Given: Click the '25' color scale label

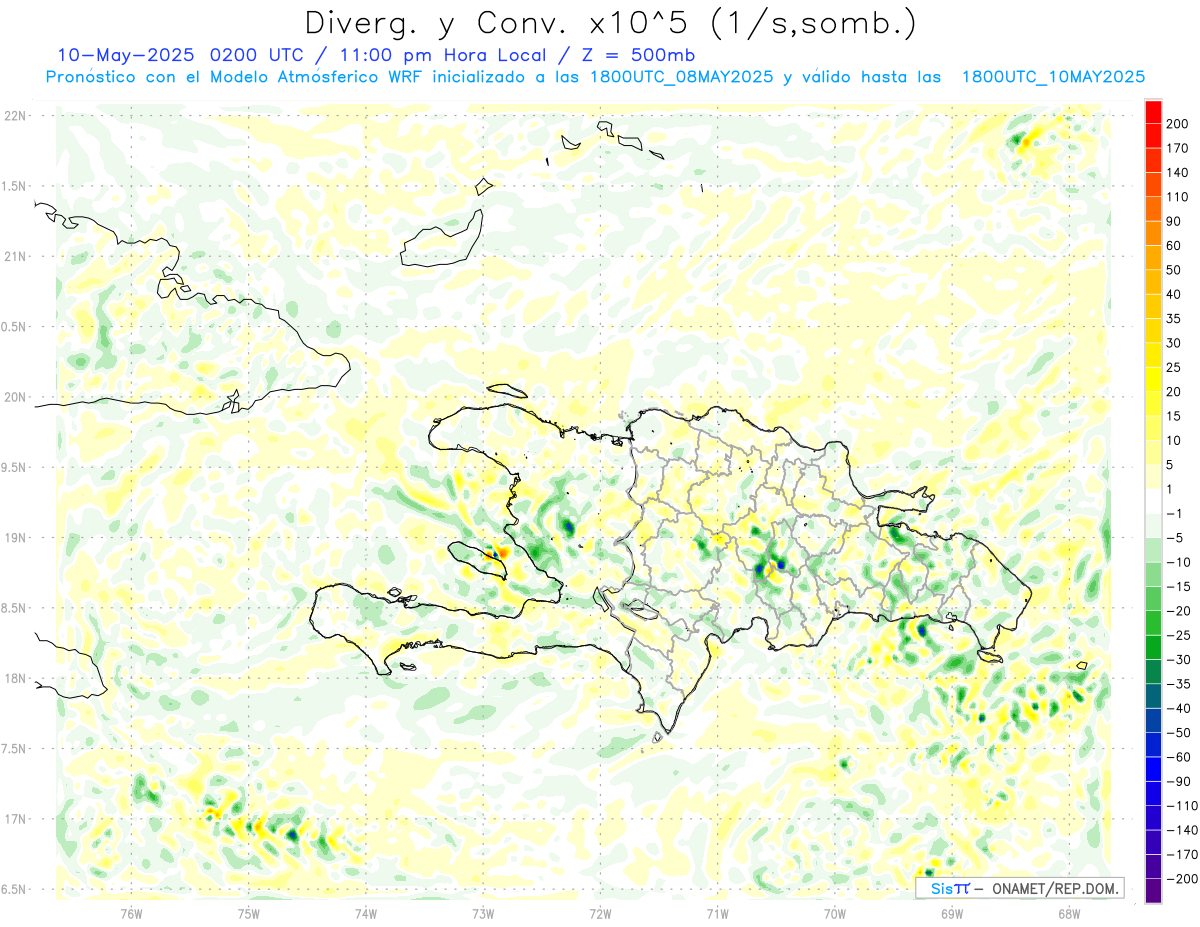Looking at the screenshot, I should (1174, 368).
